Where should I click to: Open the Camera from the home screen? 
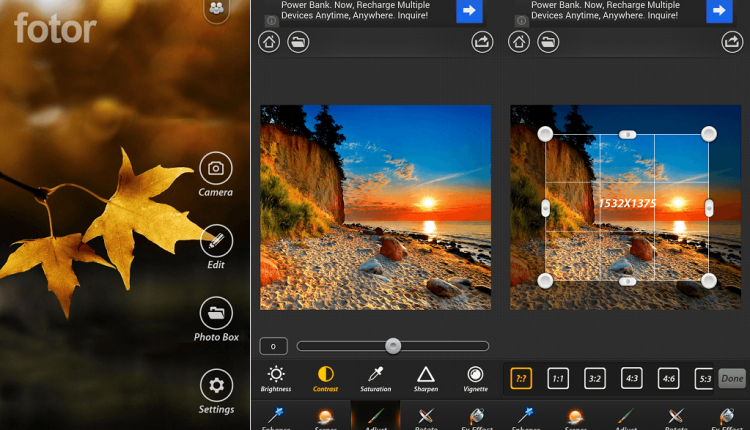[x=216, y=168]
